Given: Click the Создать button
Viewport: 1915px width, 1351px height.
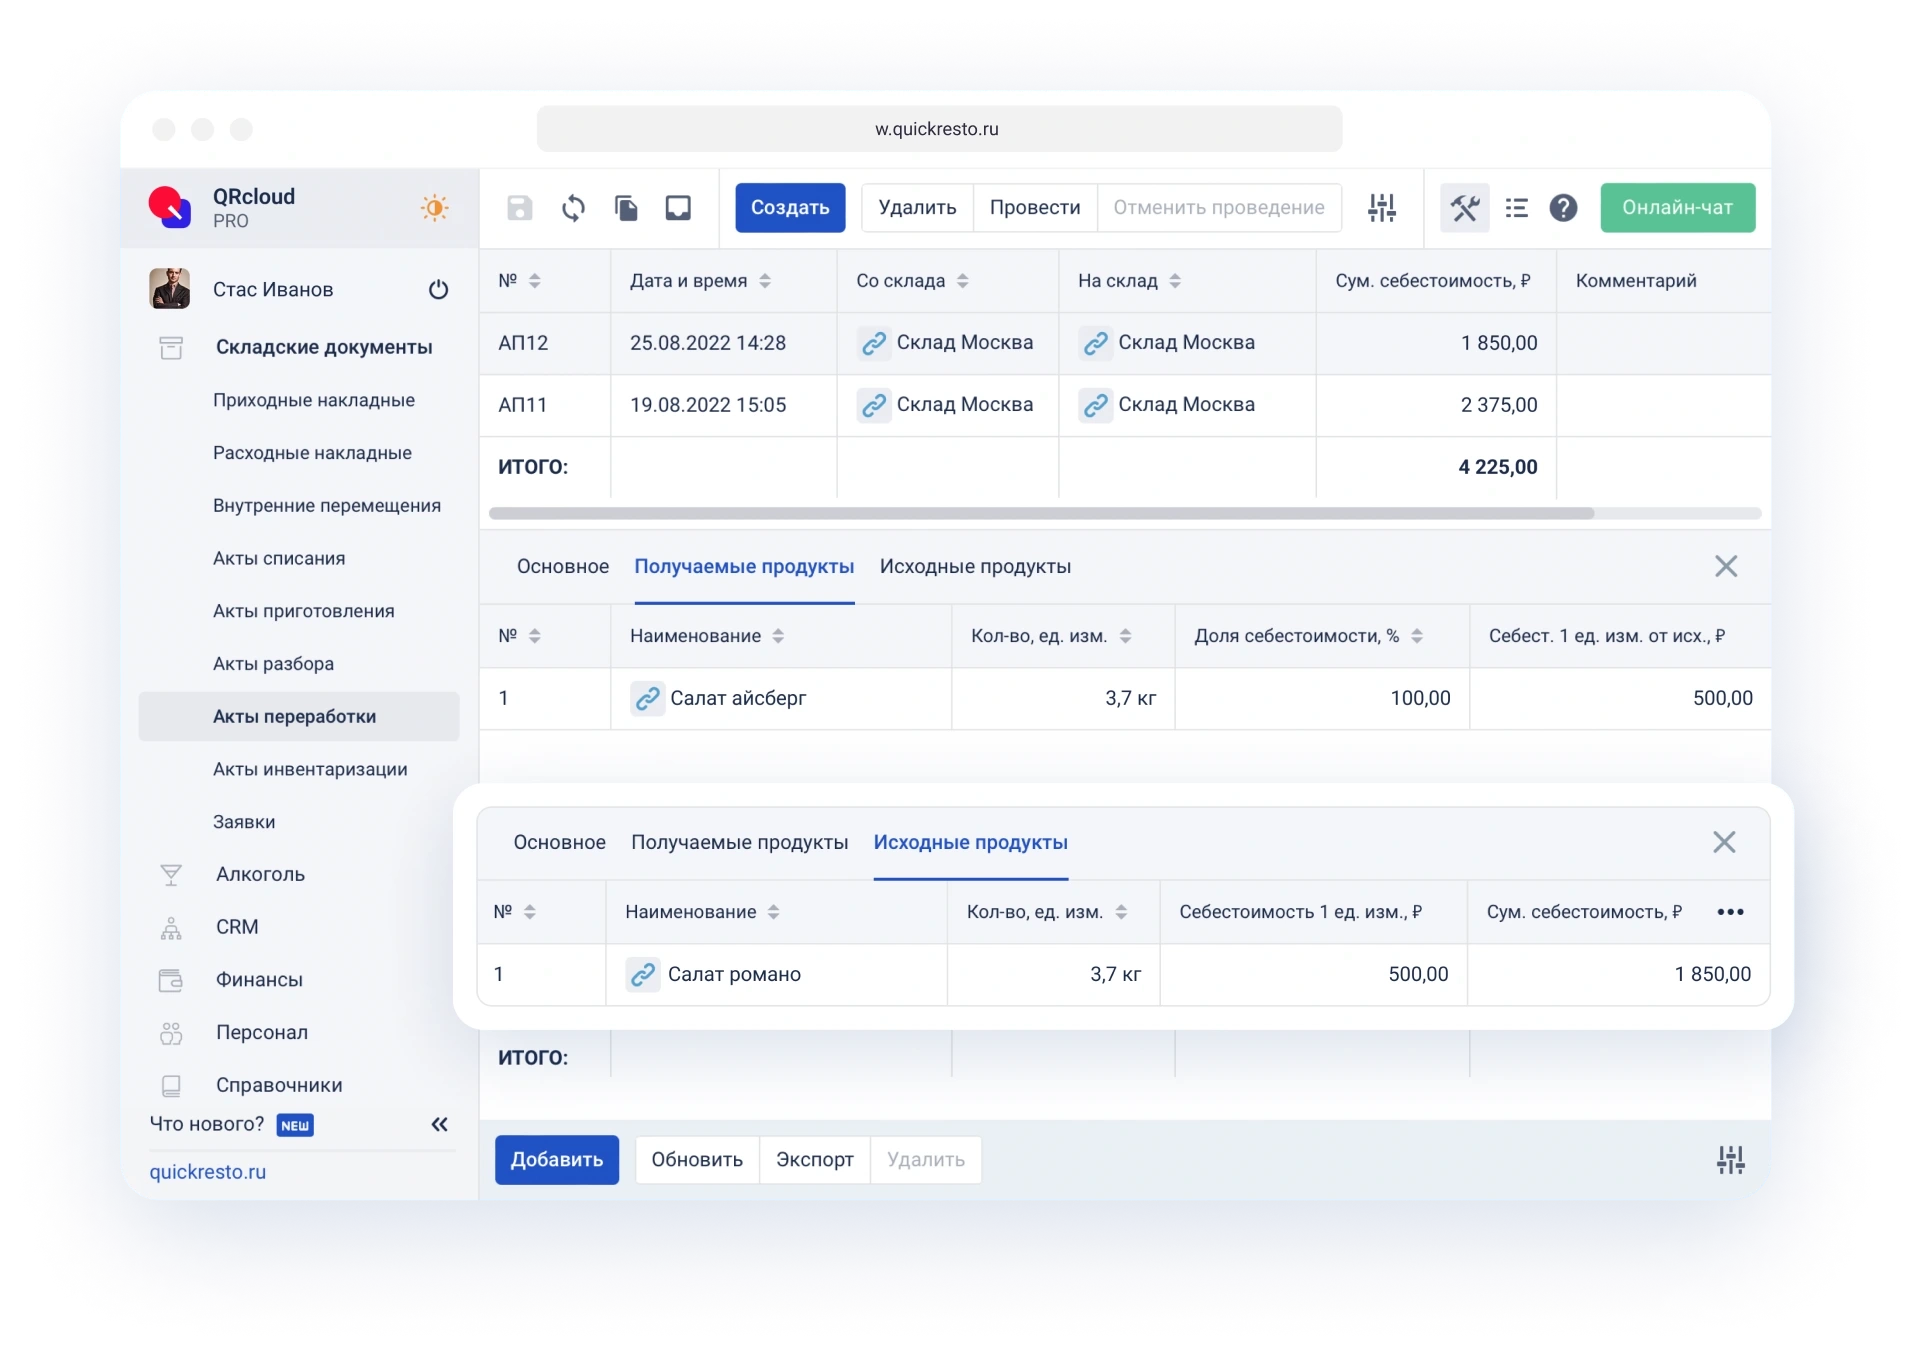Looking at the screenshot, I should click(x=790, y=207).
